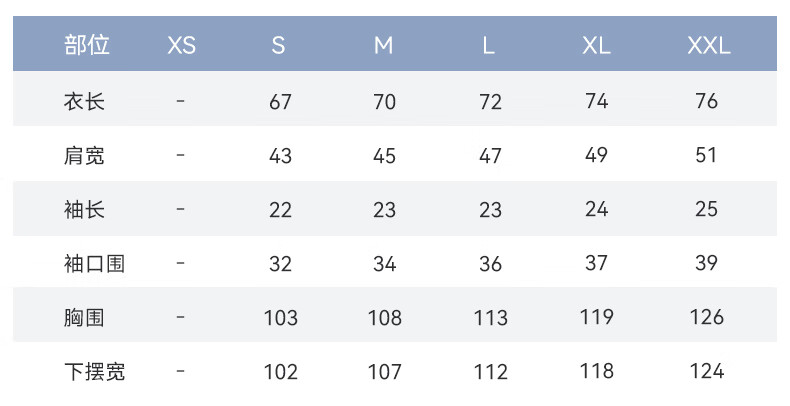Select the M size column header
This screenshot has width=790, height=406.
tap(383, 46)
